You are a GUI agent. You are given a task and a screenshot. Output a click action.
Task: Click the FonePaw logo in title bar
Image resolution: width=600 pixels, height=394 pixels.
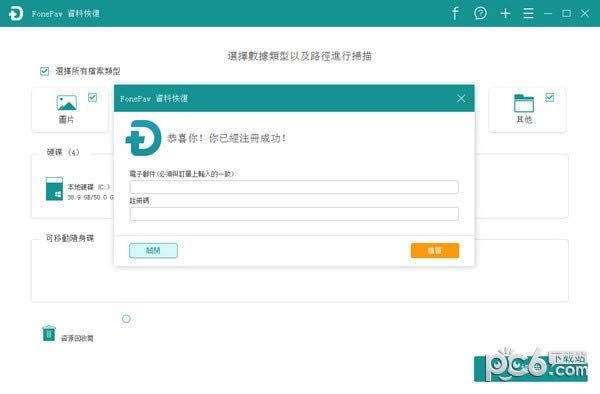coord(16,13)
